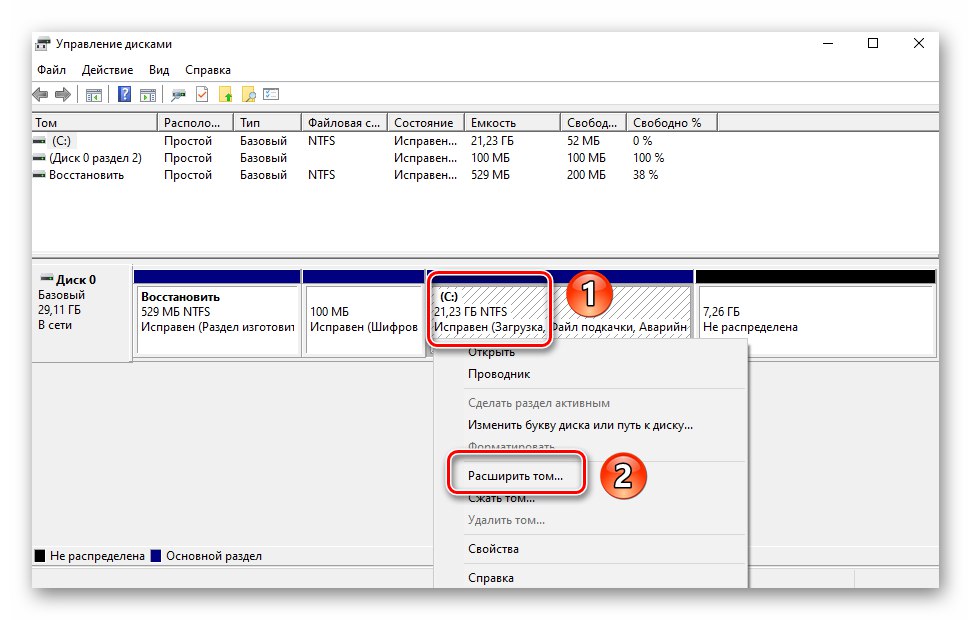
Task: Open the Вид menu
Action: coord(159,70)
